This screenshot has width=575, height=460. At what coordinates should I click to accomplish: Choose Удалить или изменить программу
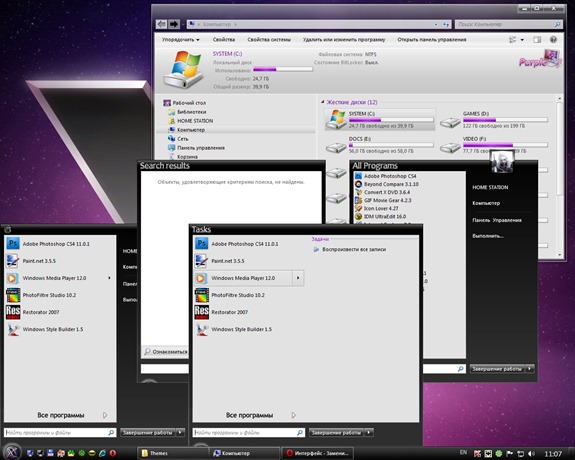click(344, 39)
